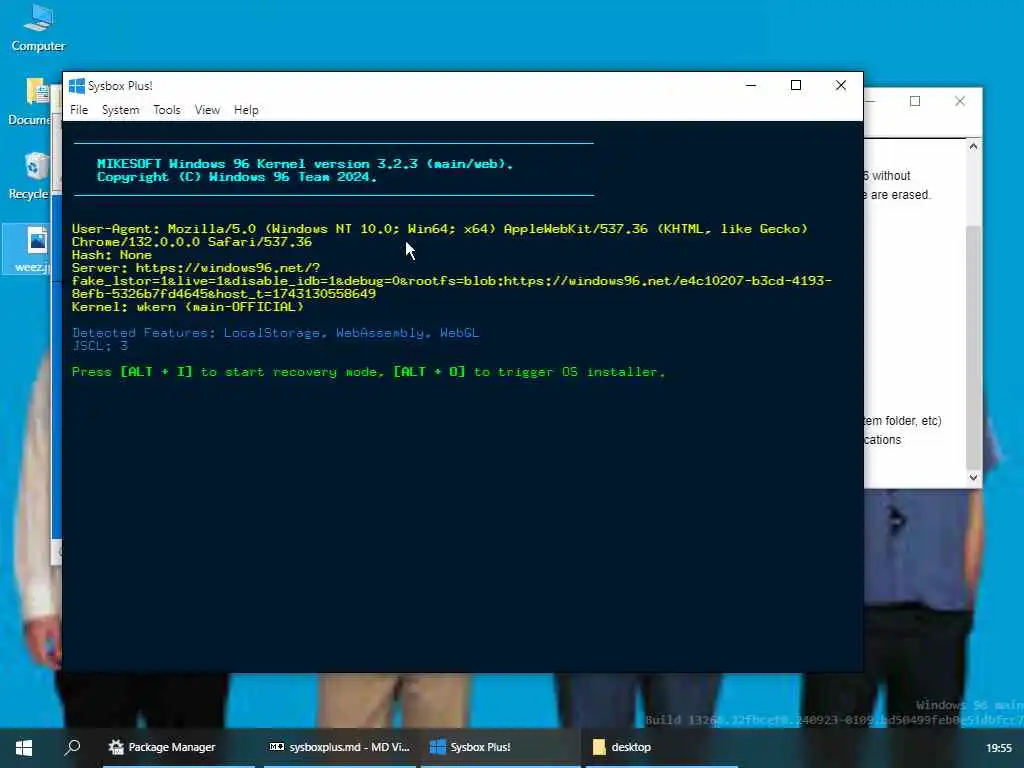Select the Documents folder desktop icon
Image resolution: width=1024 pixels, height=768 pixels.
(31, 101)
